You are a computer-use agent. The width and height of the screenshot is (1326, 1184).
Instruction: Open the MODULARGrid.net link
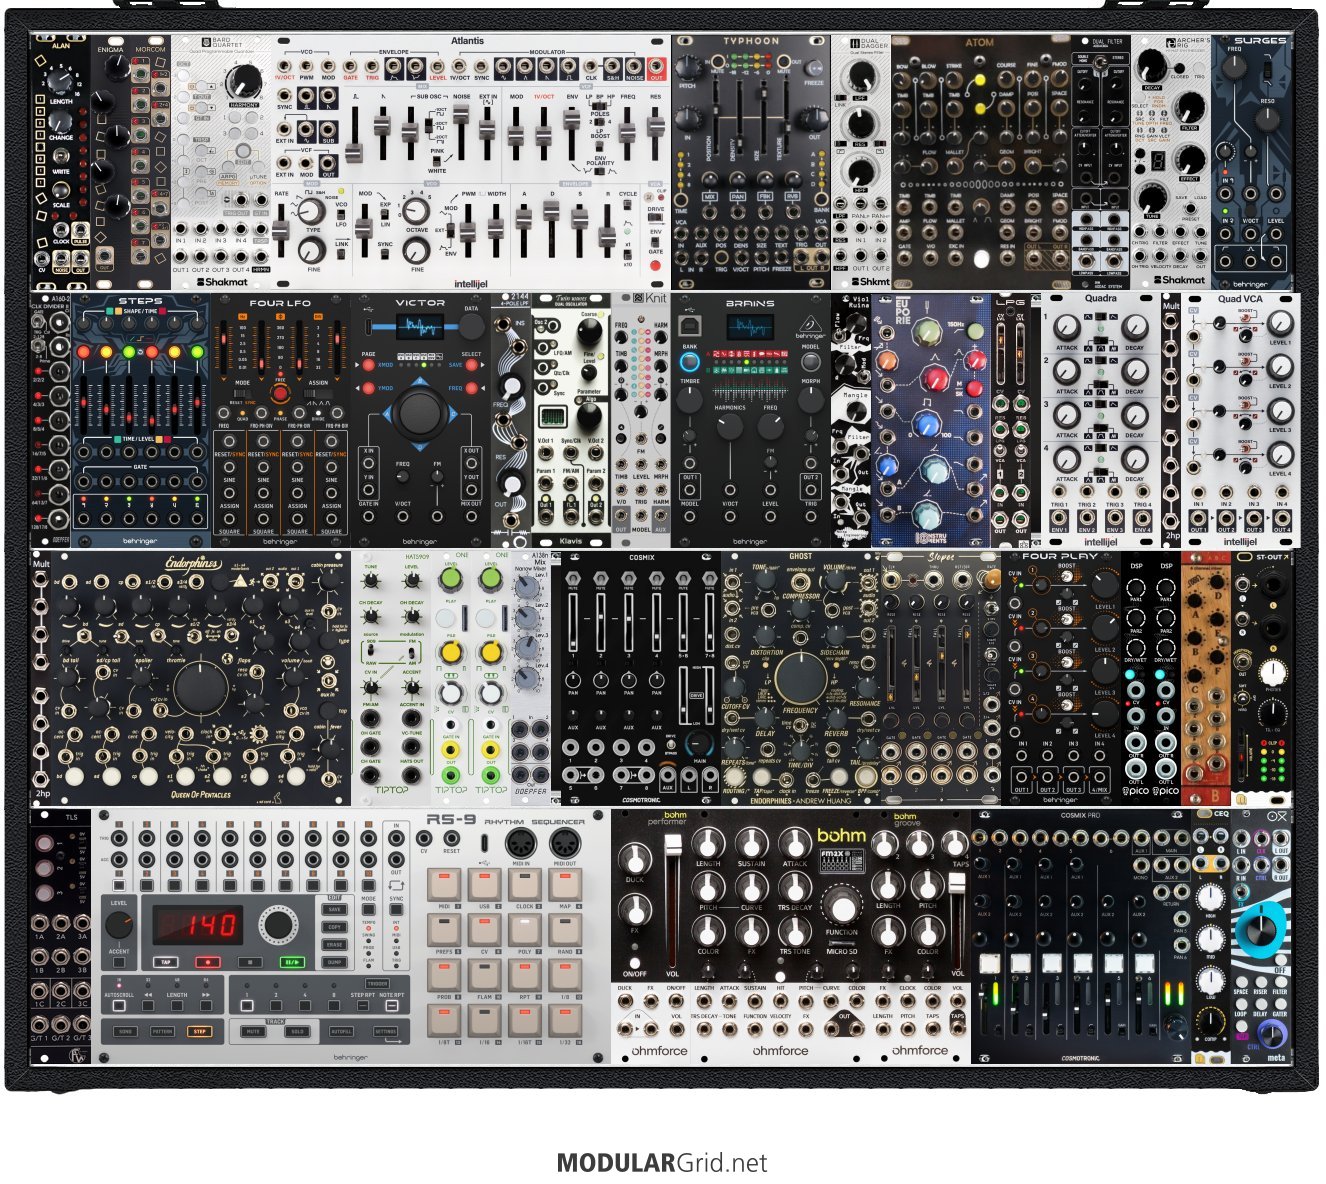coord(662,1163)
